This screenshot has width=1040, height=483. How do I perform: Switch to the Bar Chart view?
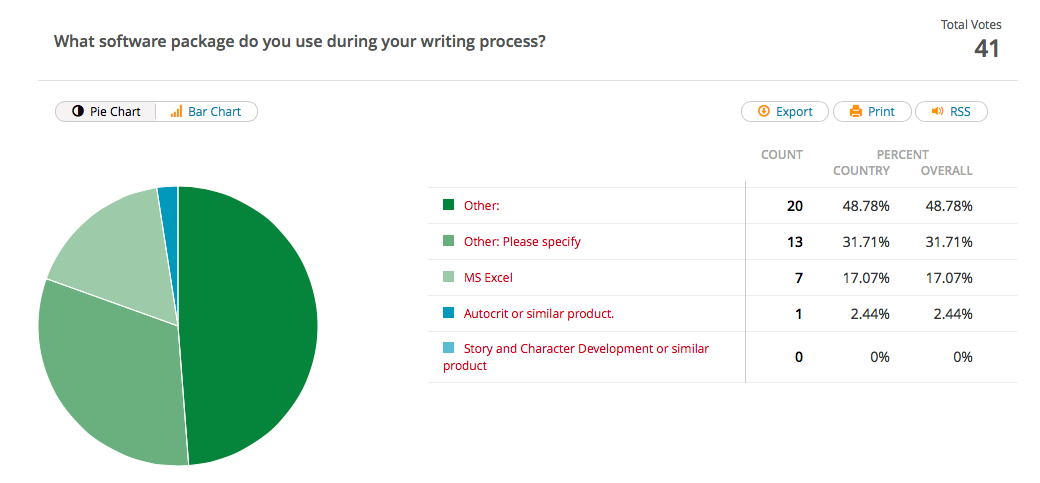click(206, 112)
